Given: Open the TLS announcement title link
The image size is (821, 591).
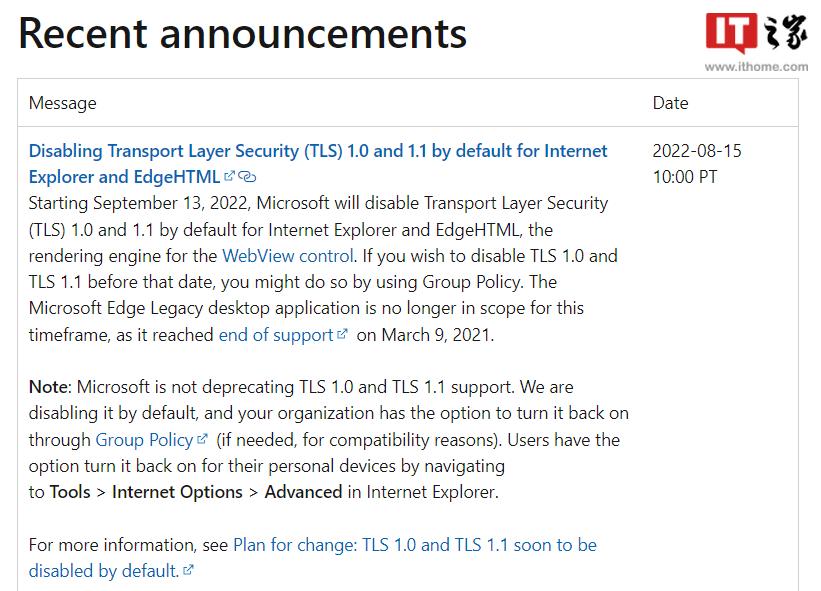Looking at the screenshot, I should [318, 150].
